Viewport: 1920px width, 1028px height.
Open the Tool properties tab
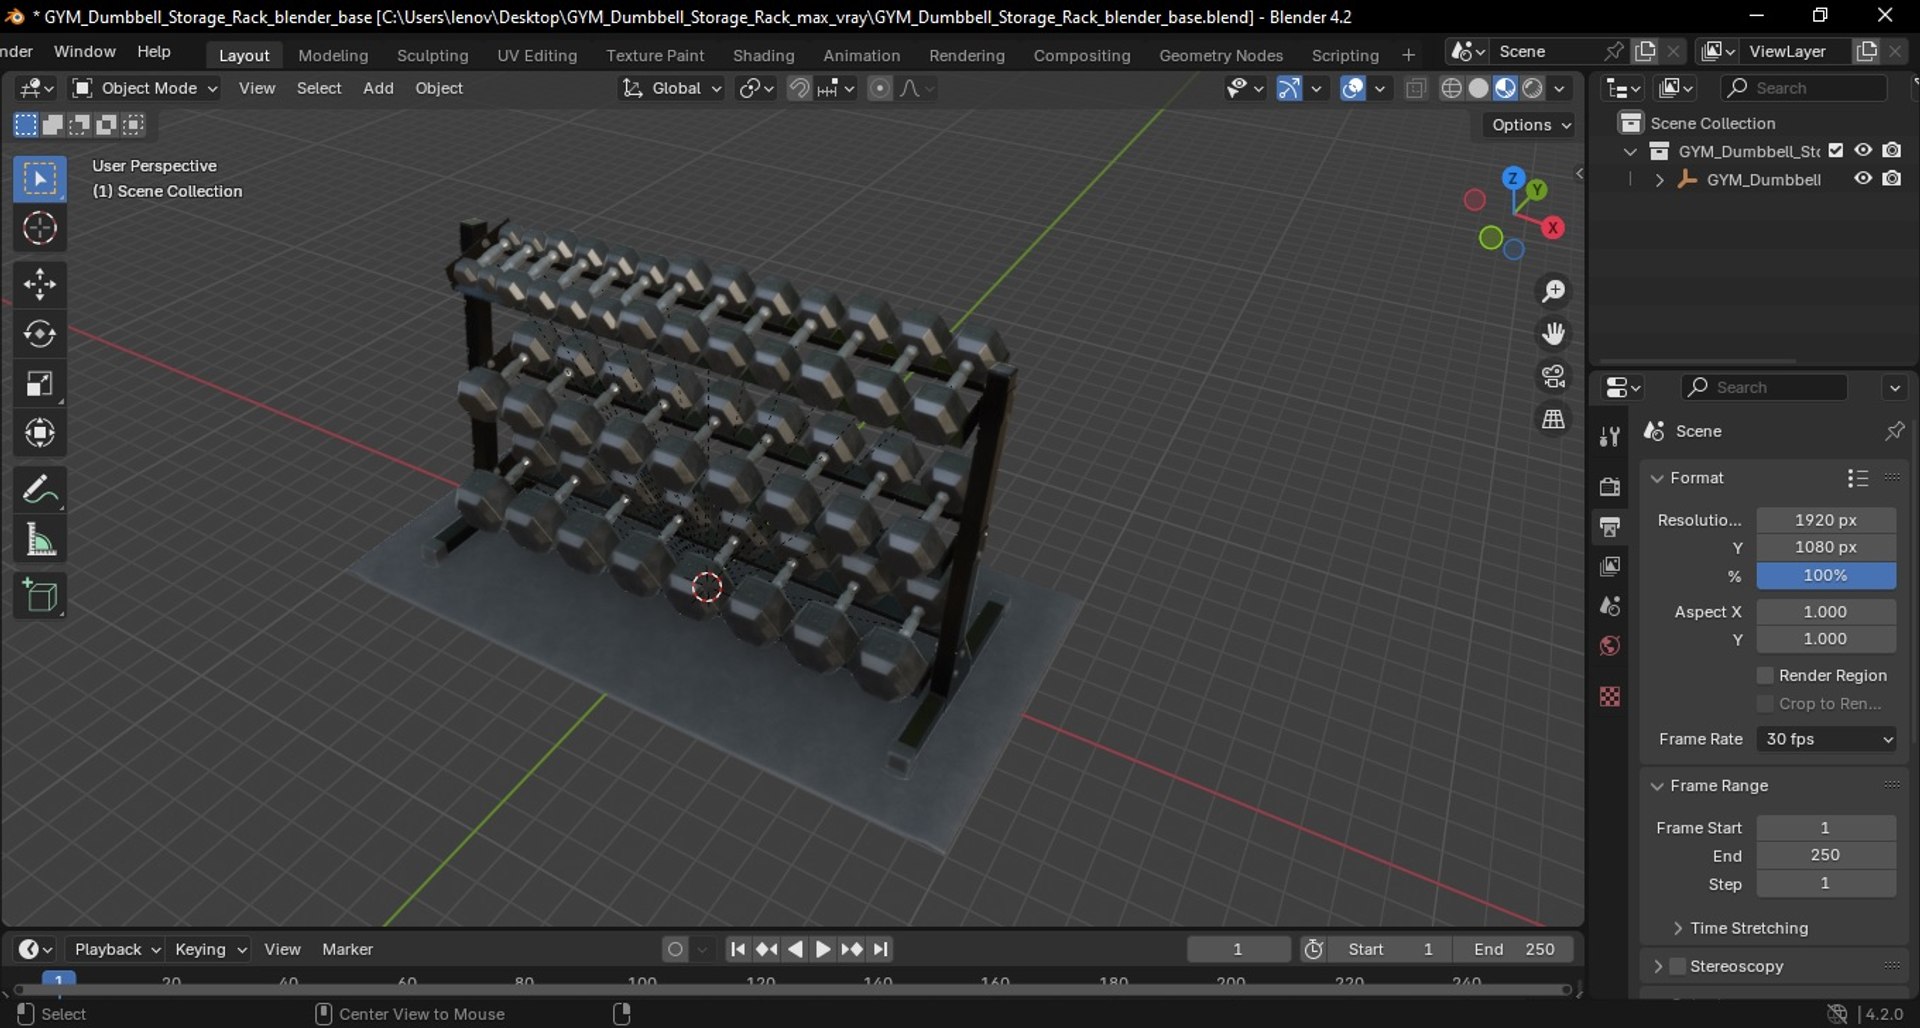pyautogui.click(x=1609, y=437)
